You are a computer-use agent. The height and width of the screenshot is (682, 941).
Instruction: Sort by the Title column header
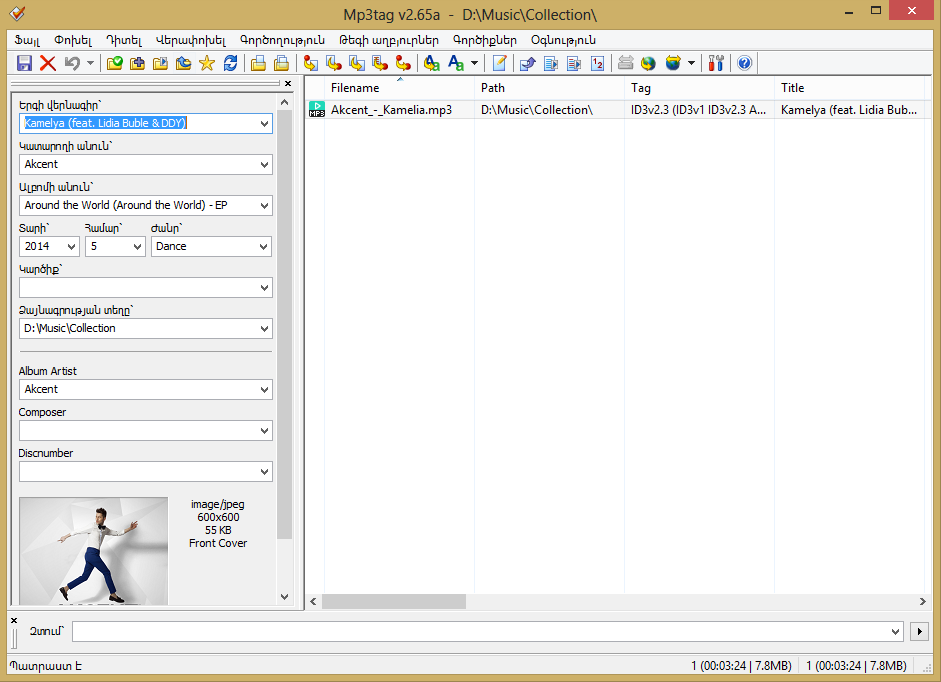pos(849,88)
